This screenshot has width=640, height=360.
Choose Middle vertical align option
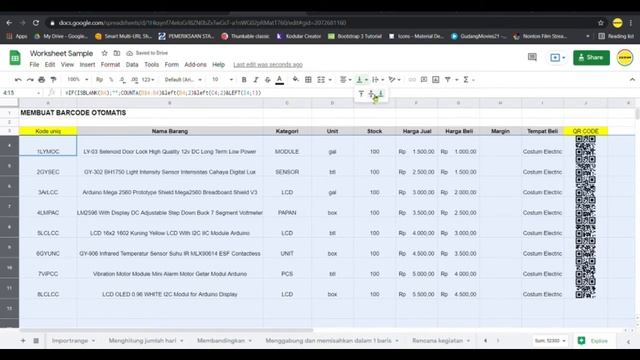click(371, 94)
